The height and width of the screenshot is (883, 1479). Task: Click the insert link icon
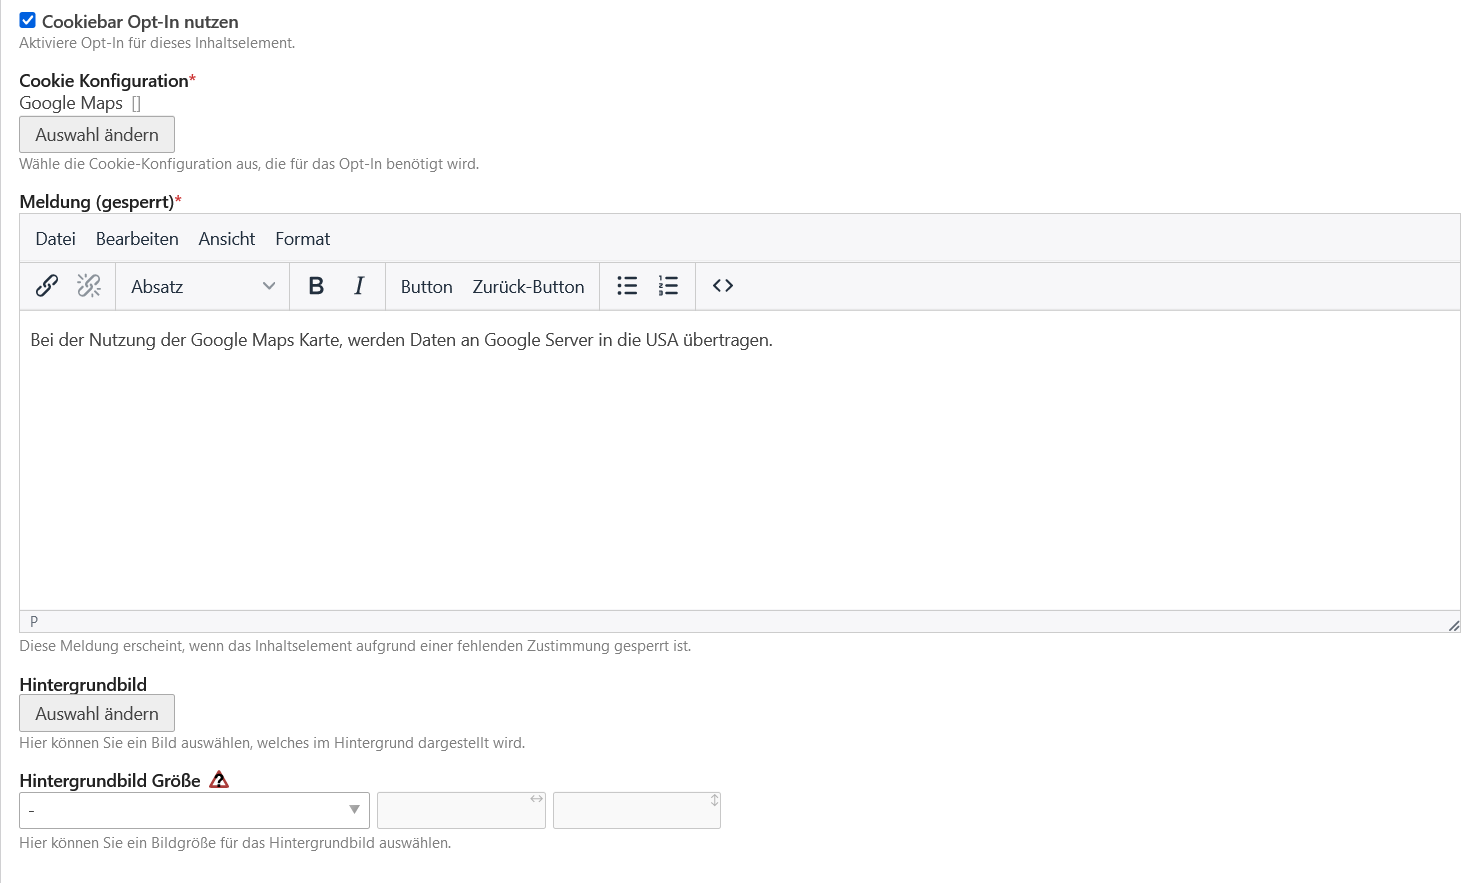47,286
